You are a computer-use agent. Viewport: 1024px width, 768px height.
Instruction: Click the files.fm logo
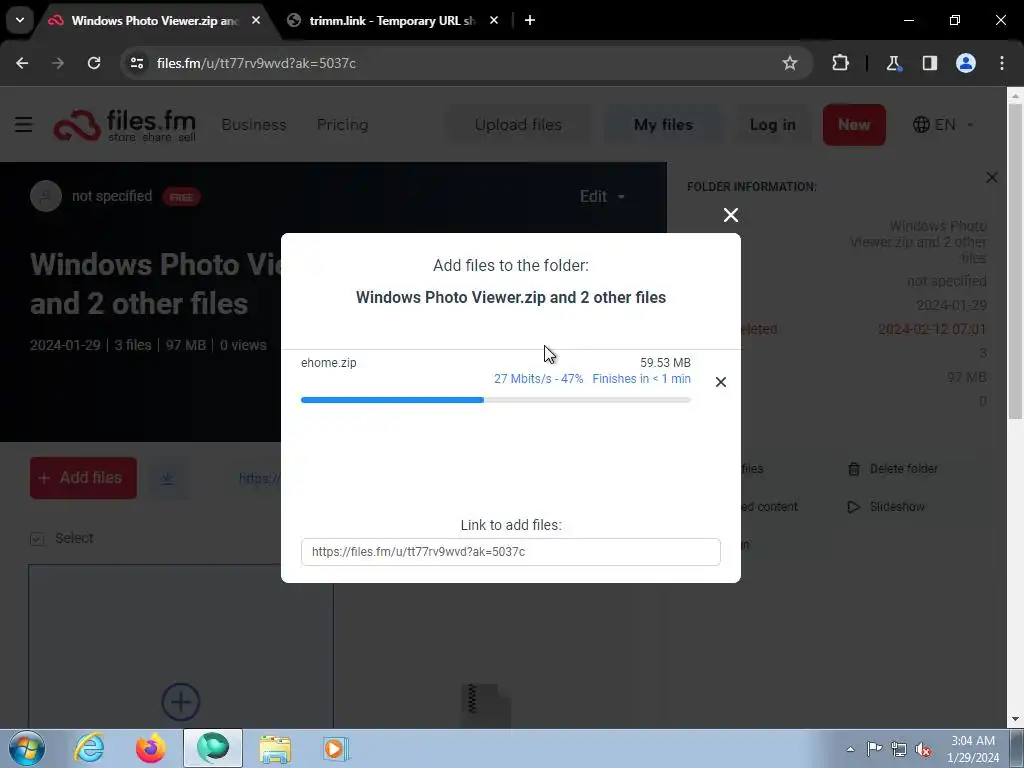point(125,125)
